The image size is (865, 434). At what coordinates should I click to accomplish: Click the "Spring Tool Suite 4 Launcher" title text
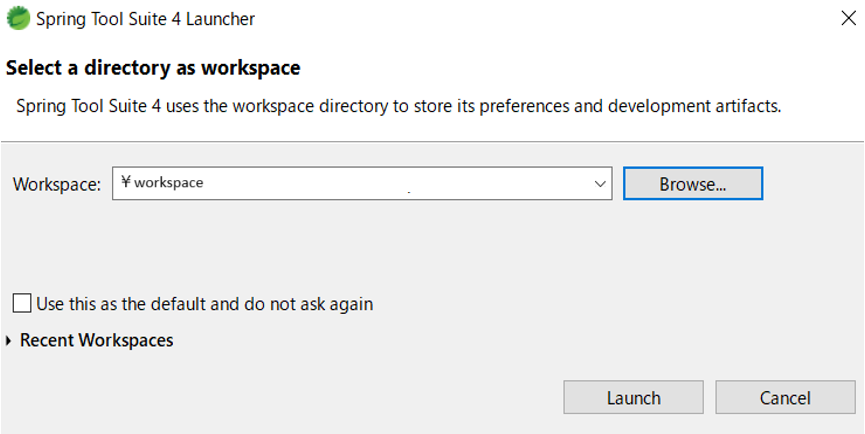[145, 19]
